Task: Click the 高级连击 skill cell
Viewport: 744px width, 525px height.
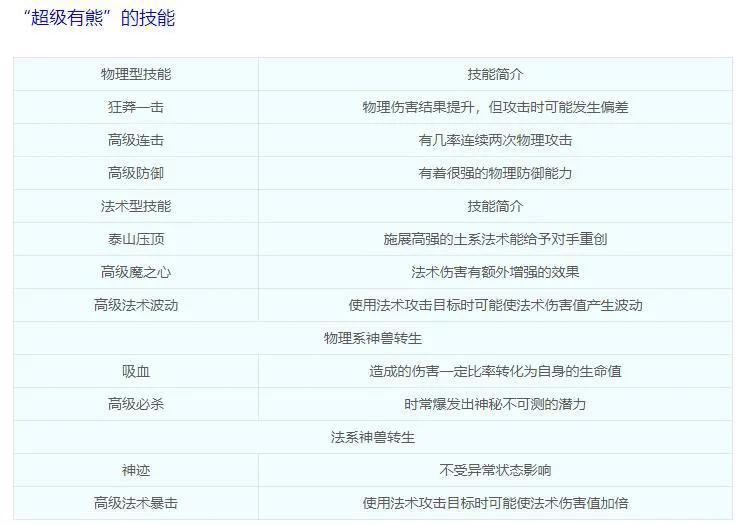Action: 136,140
